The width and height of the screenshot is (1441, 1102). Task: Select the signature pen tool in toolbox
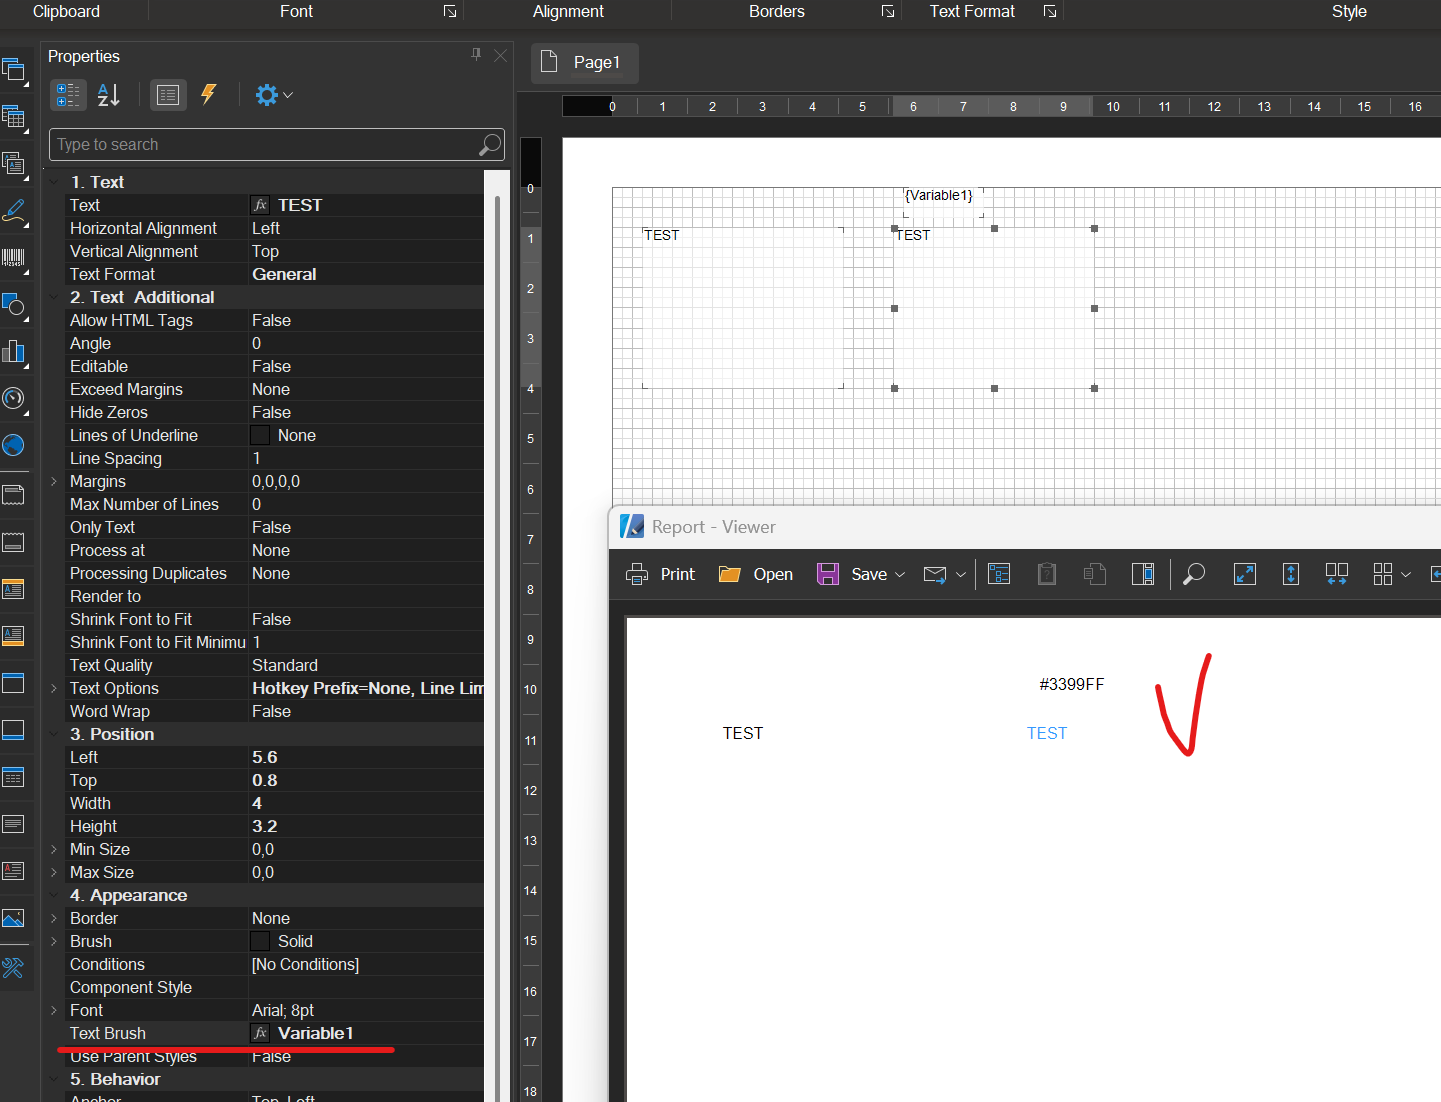tap(13, 210)
